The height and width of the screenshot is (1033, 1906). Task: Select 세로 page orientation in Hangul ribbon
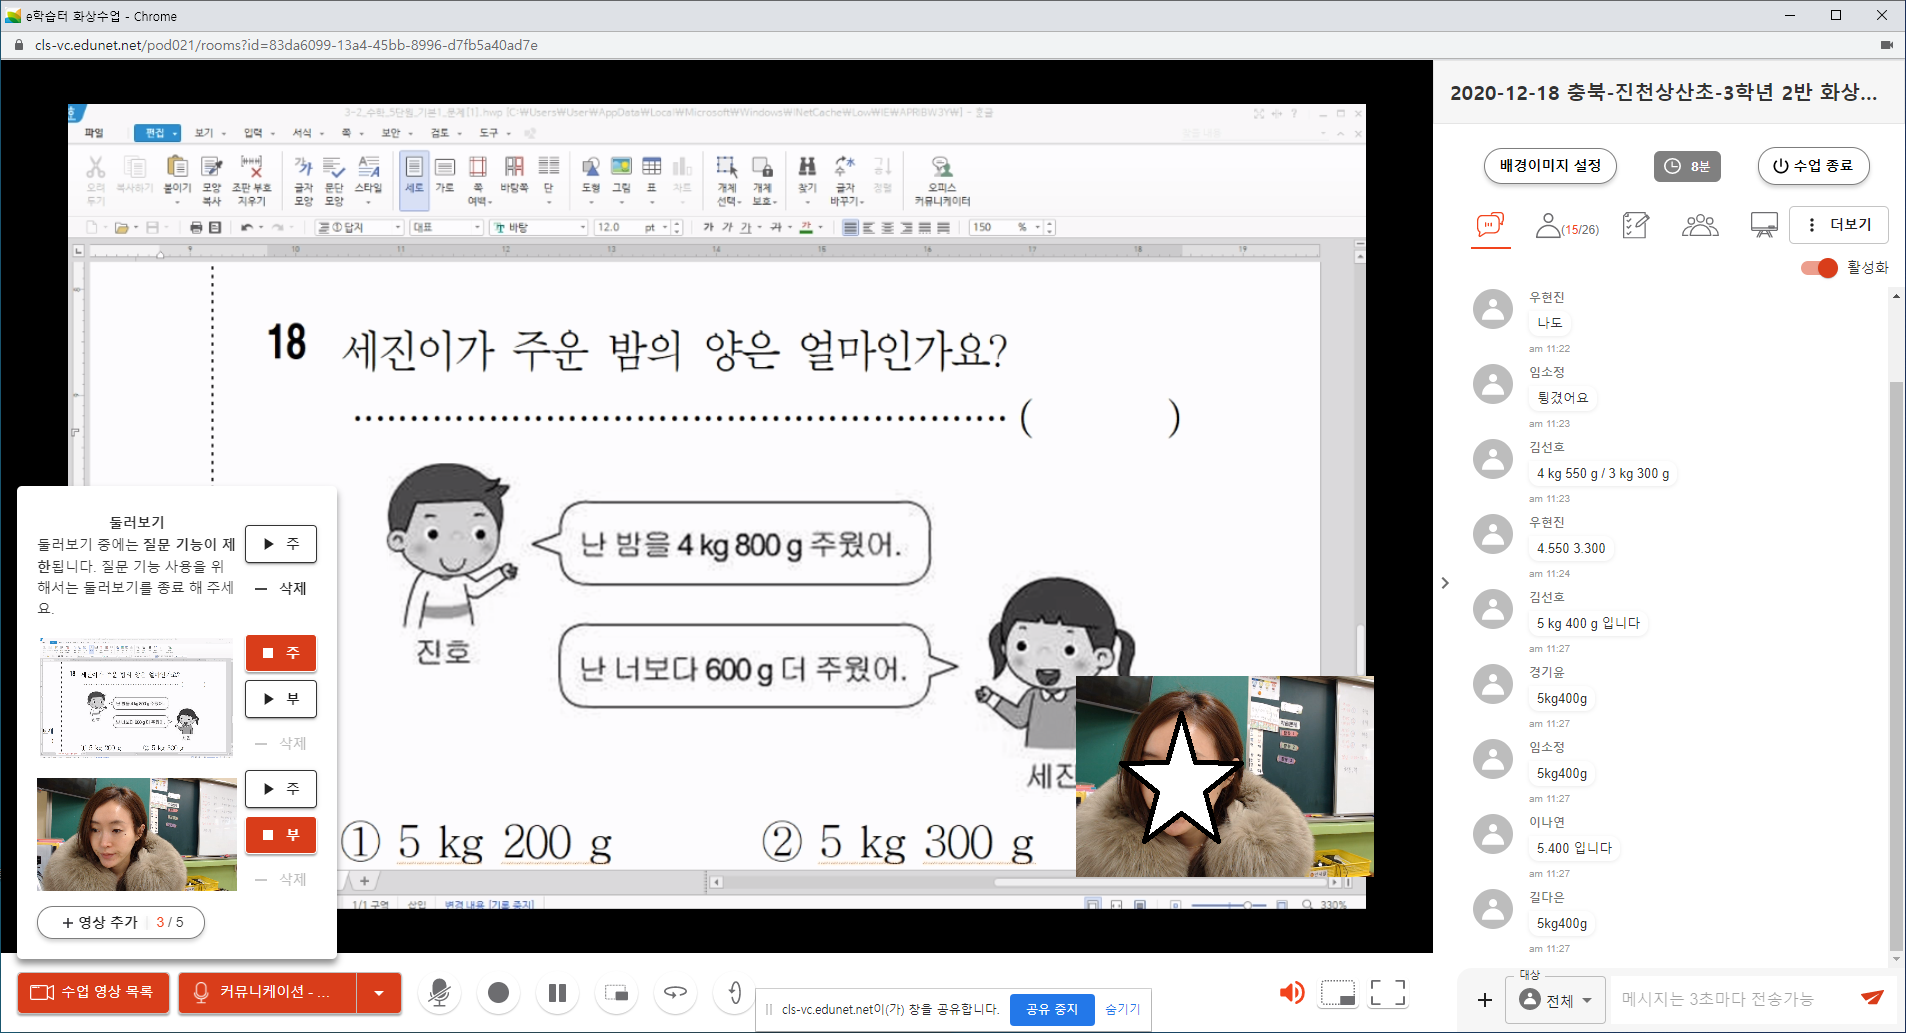point(414,180)
